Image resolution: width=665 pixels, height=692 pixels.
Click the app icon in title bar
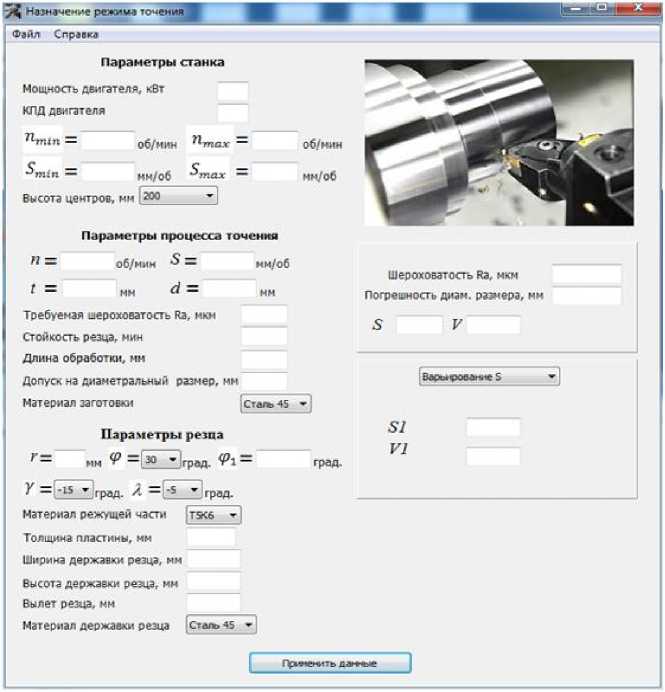click(x=14, y=11)
